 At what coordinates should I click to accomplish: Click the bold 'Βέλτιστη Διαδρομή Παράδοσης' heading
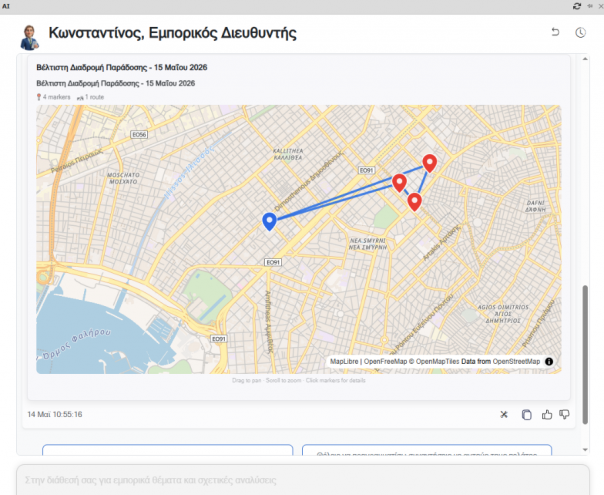[x=122, y=67]
